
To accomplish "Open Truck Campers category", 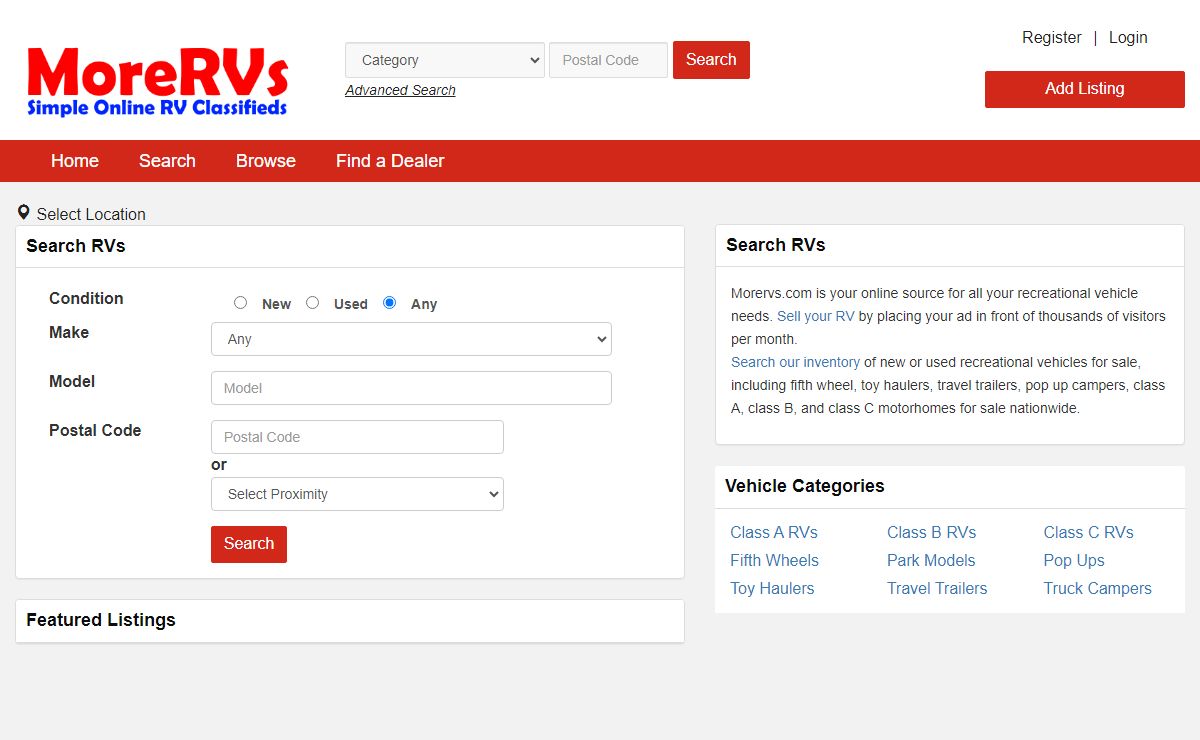I will click(1097, 588).
